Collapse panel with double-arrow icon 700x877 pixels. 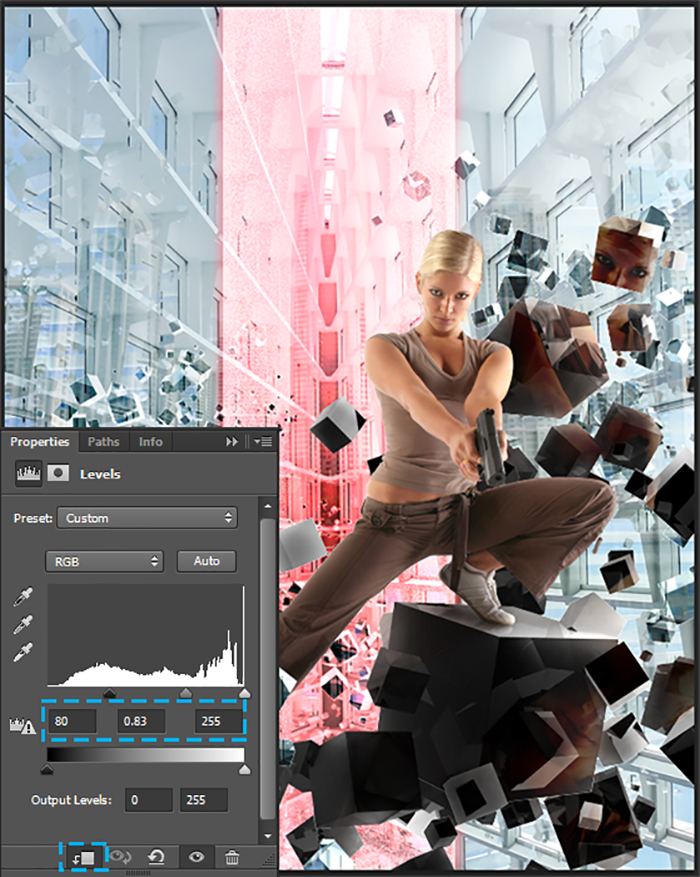pos(231,442)
